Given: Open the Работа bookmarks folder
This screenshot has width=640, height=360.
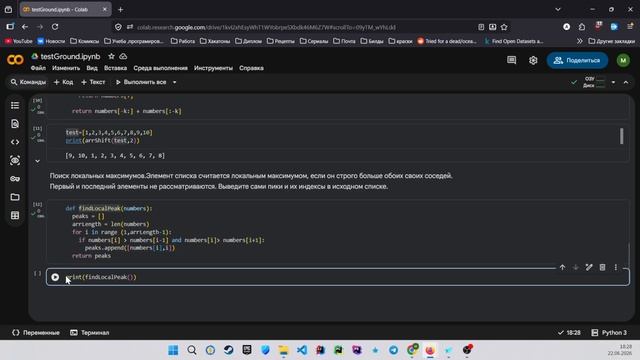Looking at the screenshot, I should coord(183,41).
